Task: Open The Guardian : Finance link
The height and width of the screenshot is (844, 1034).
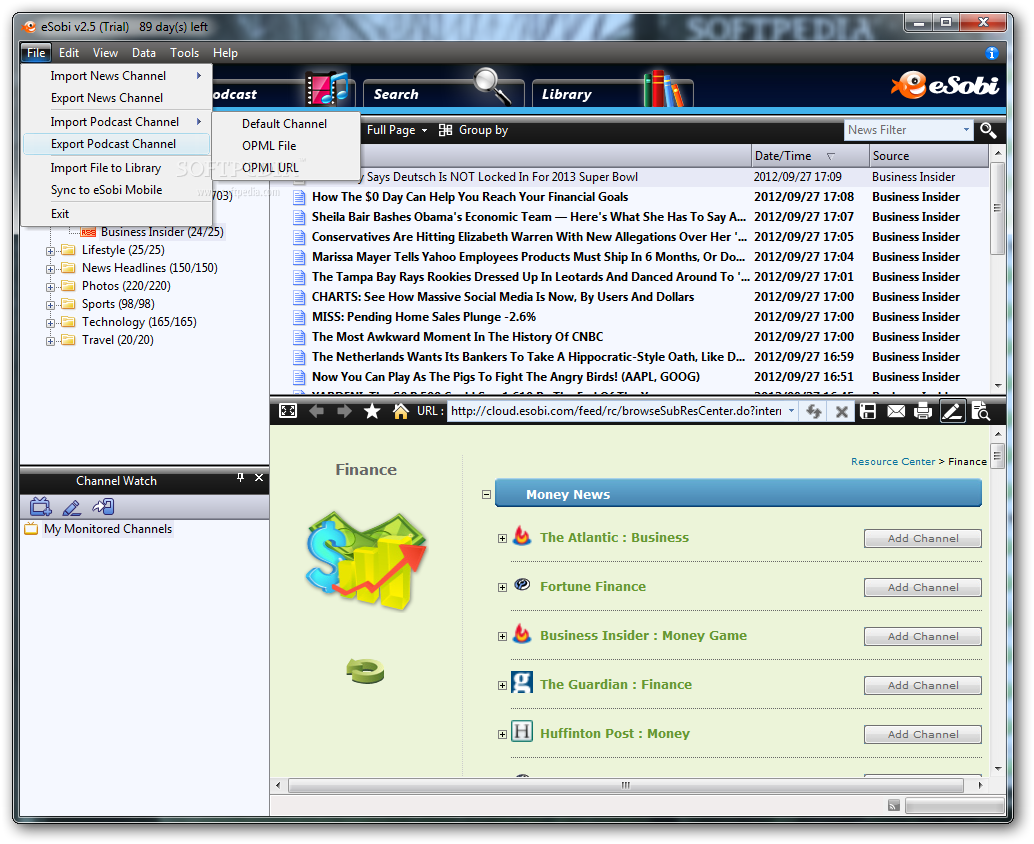Action: pyautogui.click(x=616, y=684)
